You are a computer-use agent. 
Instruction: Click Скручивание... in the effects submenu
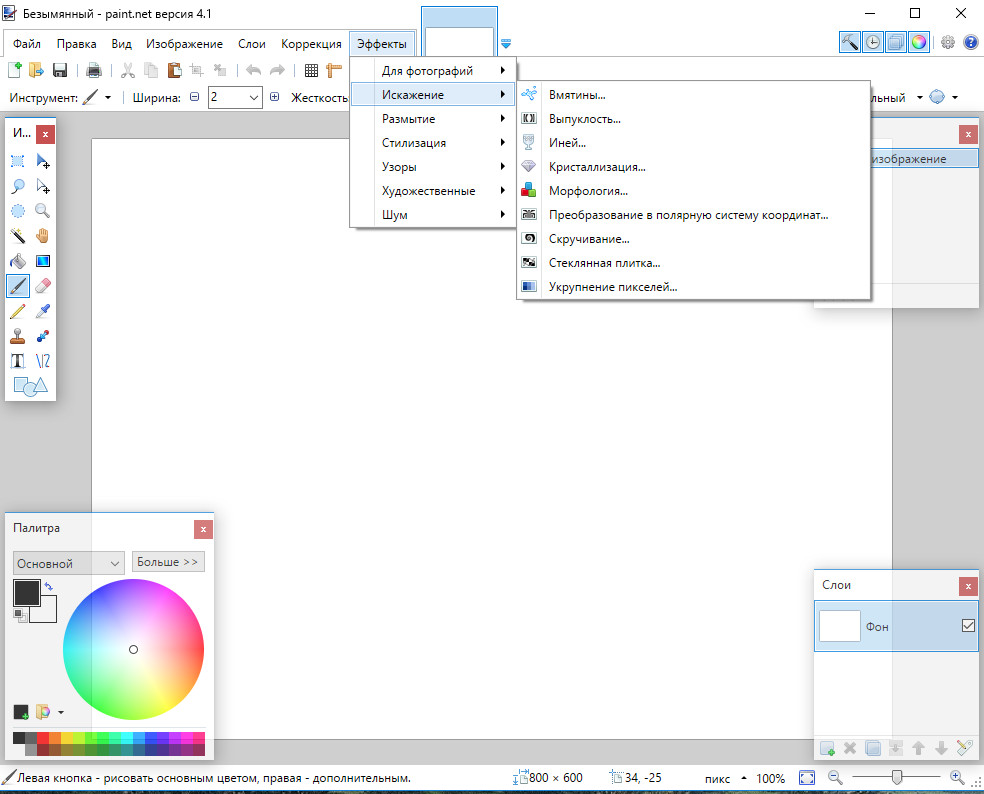pos(588,238)
